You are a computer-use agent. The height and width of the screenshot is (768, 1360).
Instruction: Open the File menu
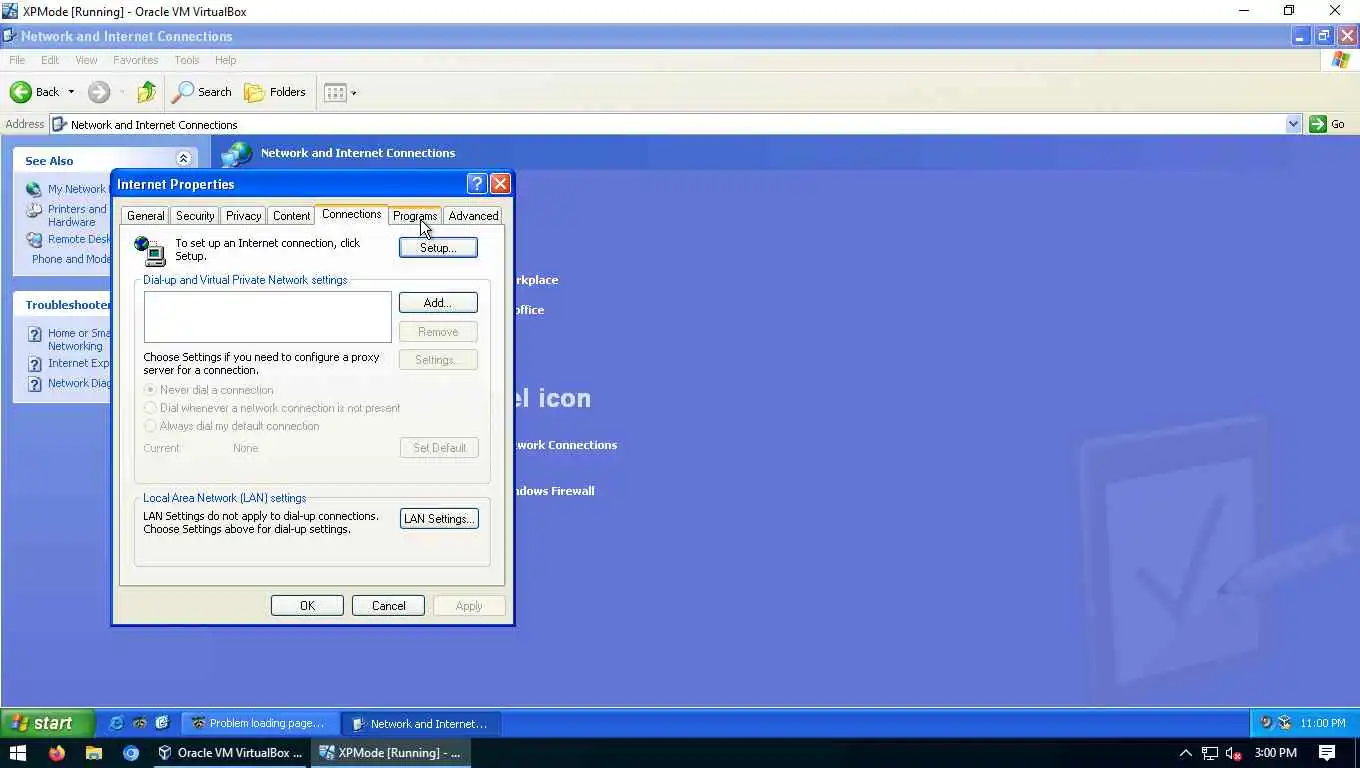17,60
